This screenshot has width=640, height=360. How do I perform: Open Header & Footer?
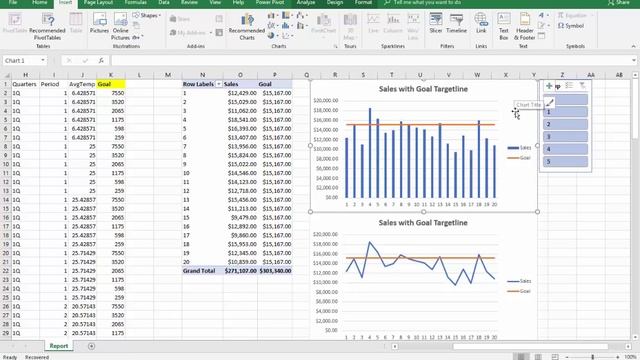coord(524,27)
